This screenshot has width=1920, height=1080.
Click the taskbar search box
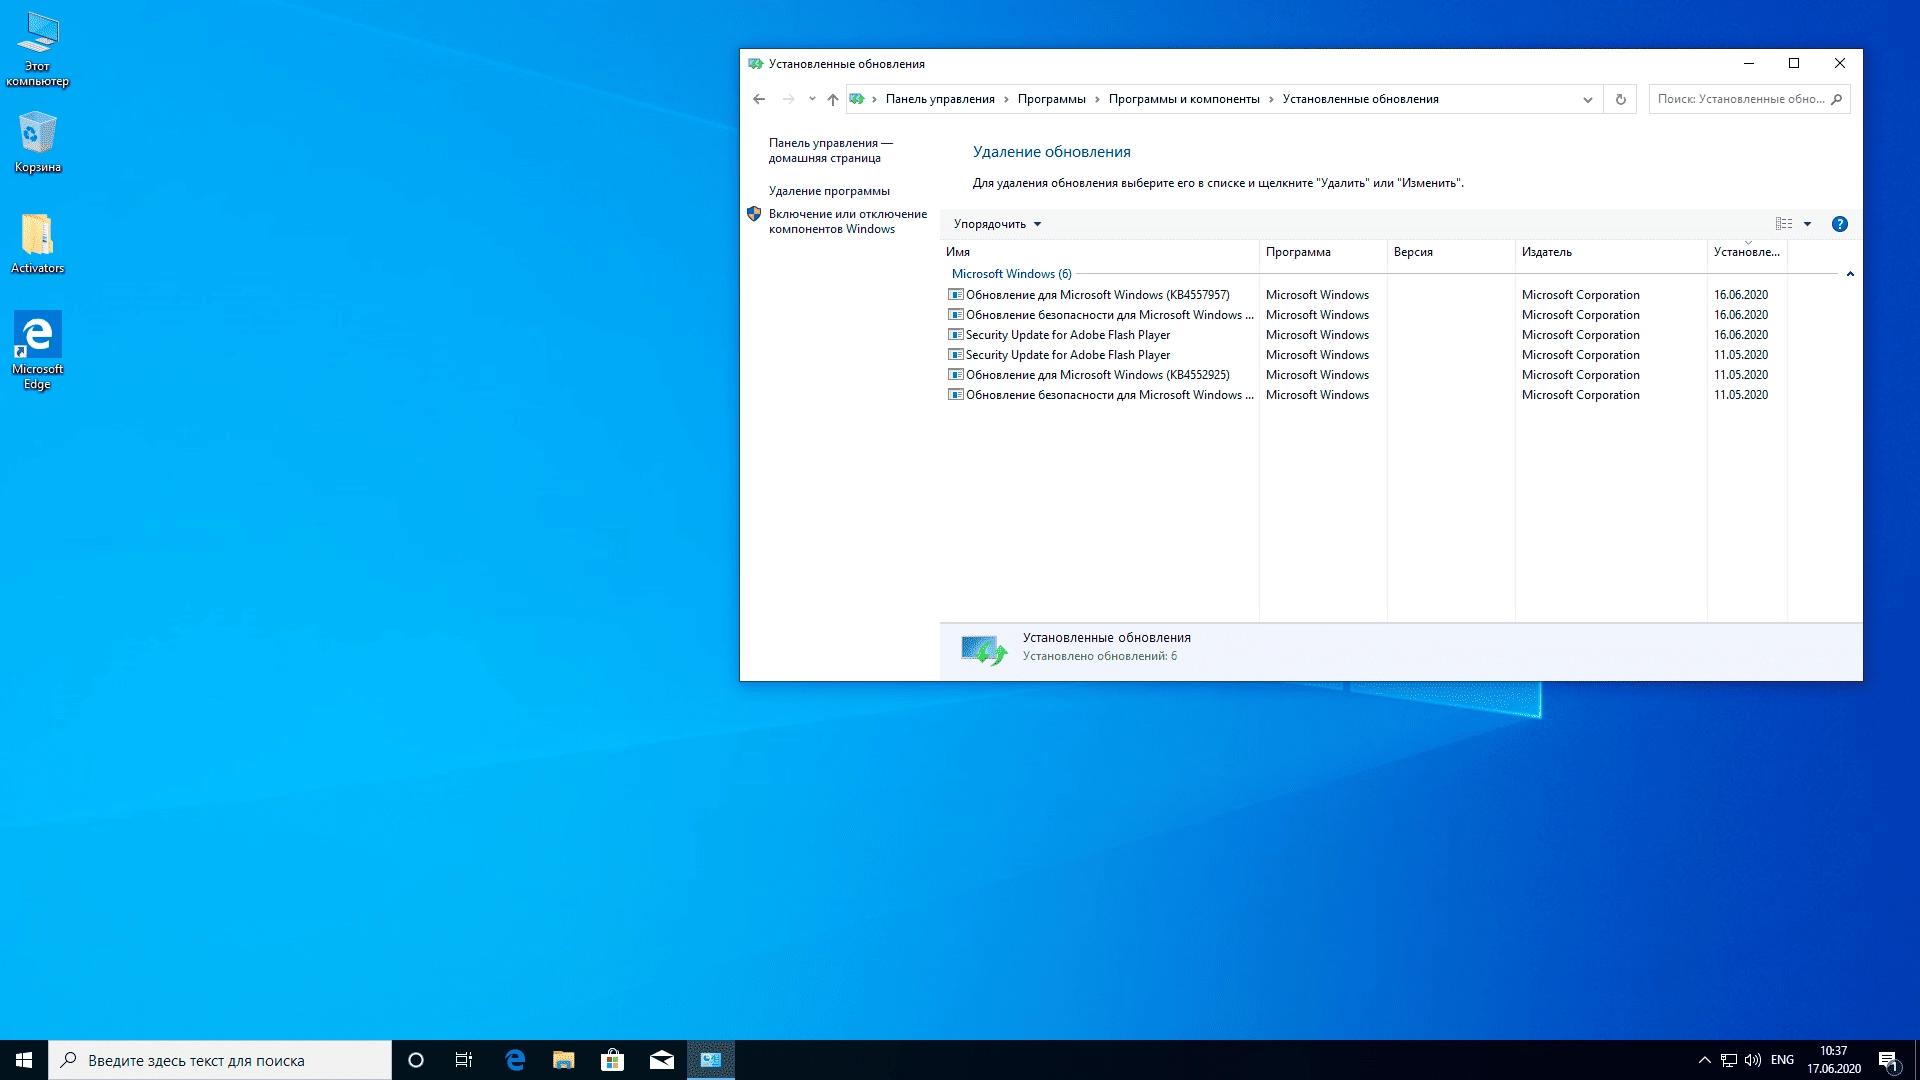pos(220,1060)
